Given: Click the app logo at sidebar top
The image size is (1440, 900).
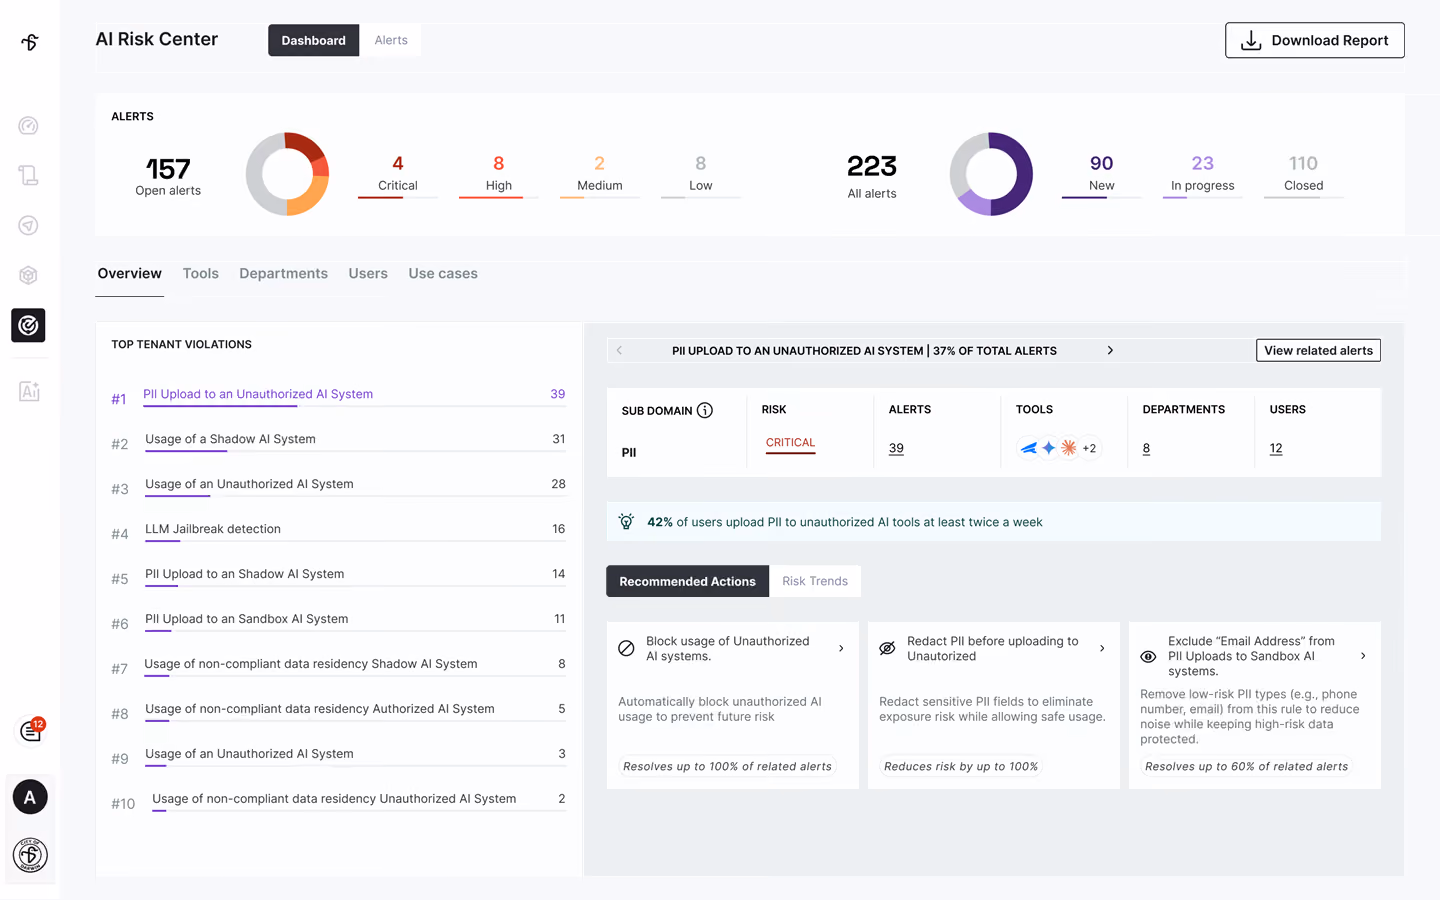Looking at the screenshot, I should point(30,42).
